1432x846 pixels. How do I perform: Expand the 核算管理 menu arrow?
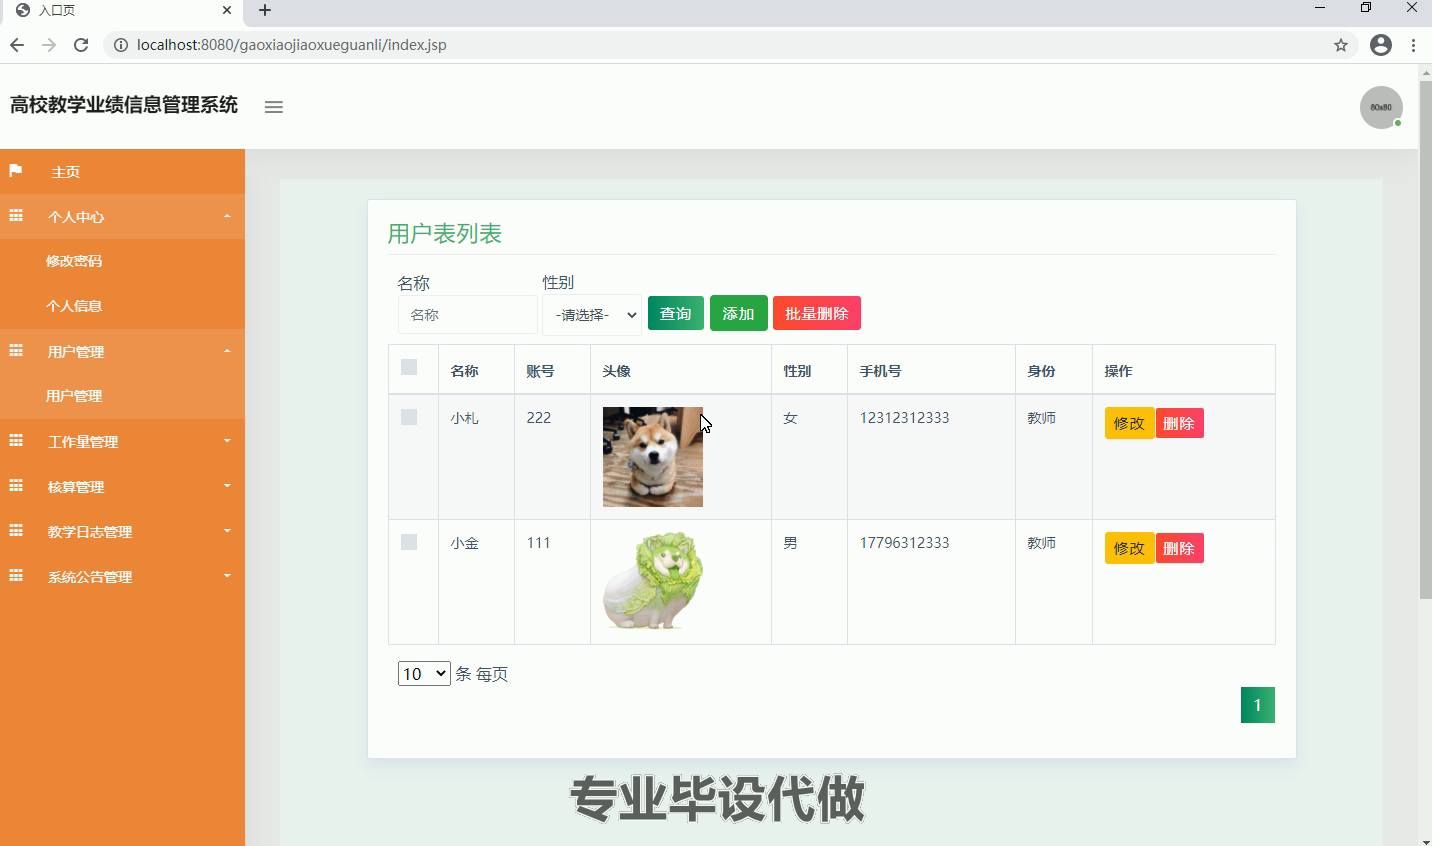(x=227, y=486)
